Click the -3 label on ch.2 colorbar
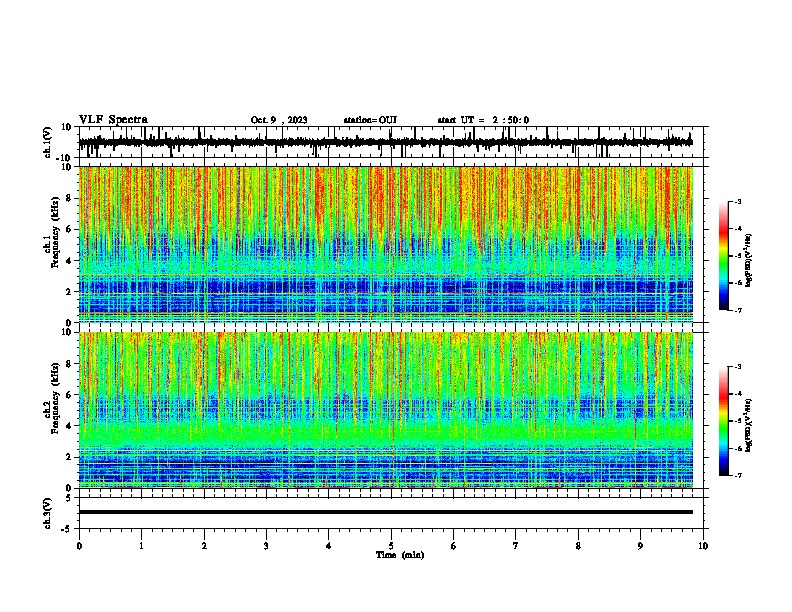 [738, 367]
